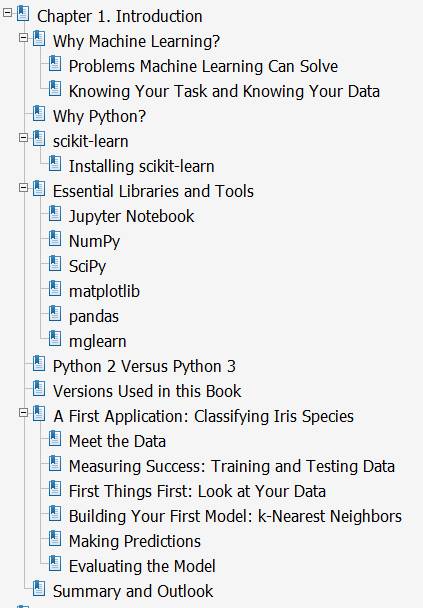Jump to Meet the Data section
423x608 pixels.
point(117,441)
